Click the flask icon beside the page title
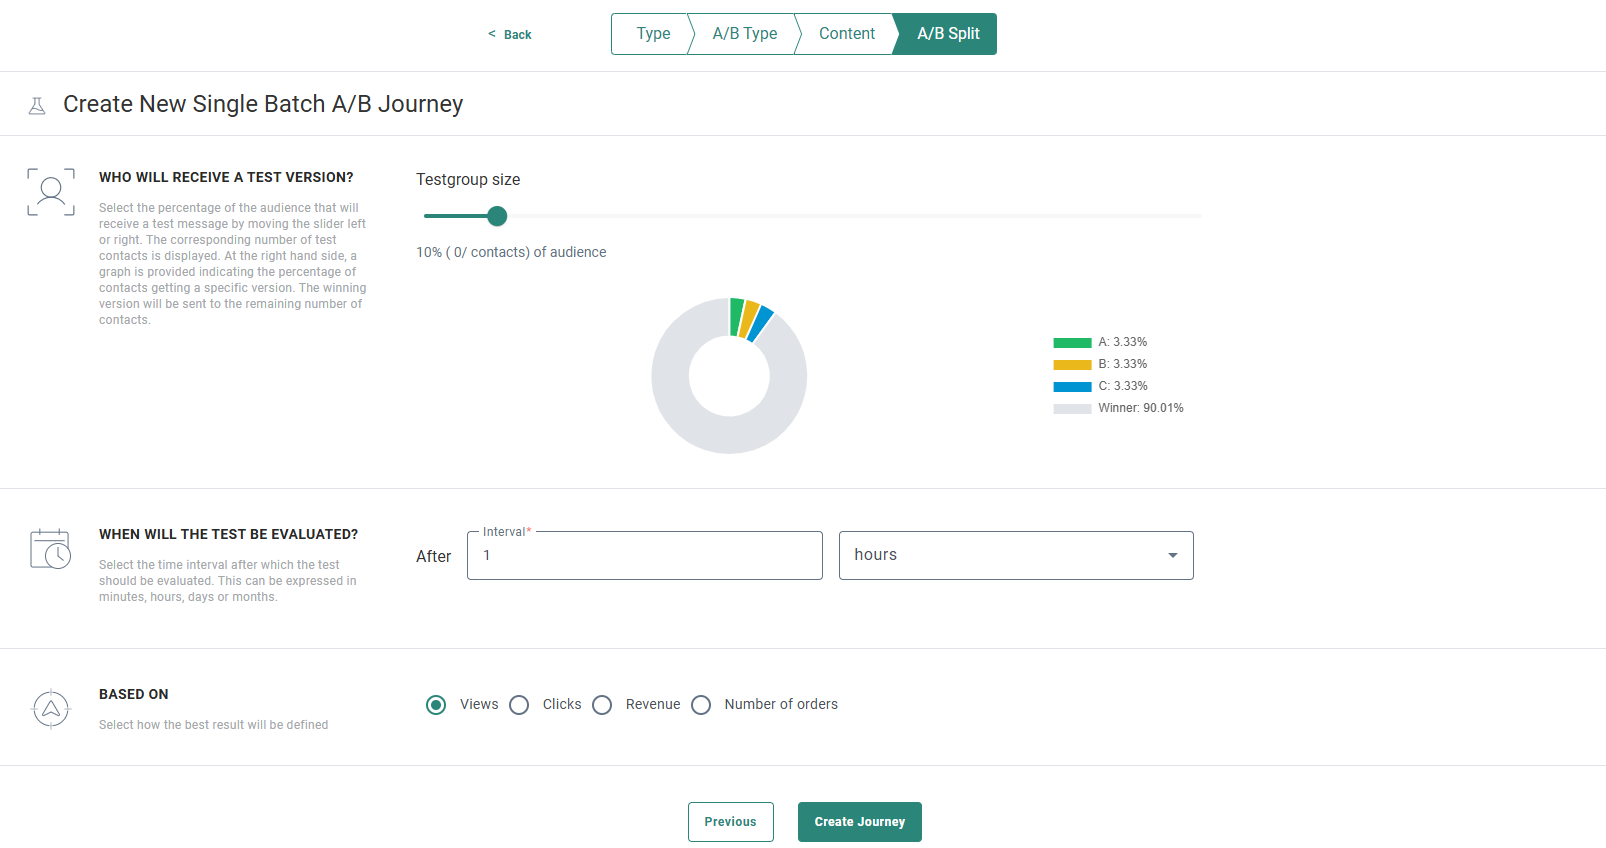Image resolution: width=1606 pixels, height=848 pixels. point(37,105)
